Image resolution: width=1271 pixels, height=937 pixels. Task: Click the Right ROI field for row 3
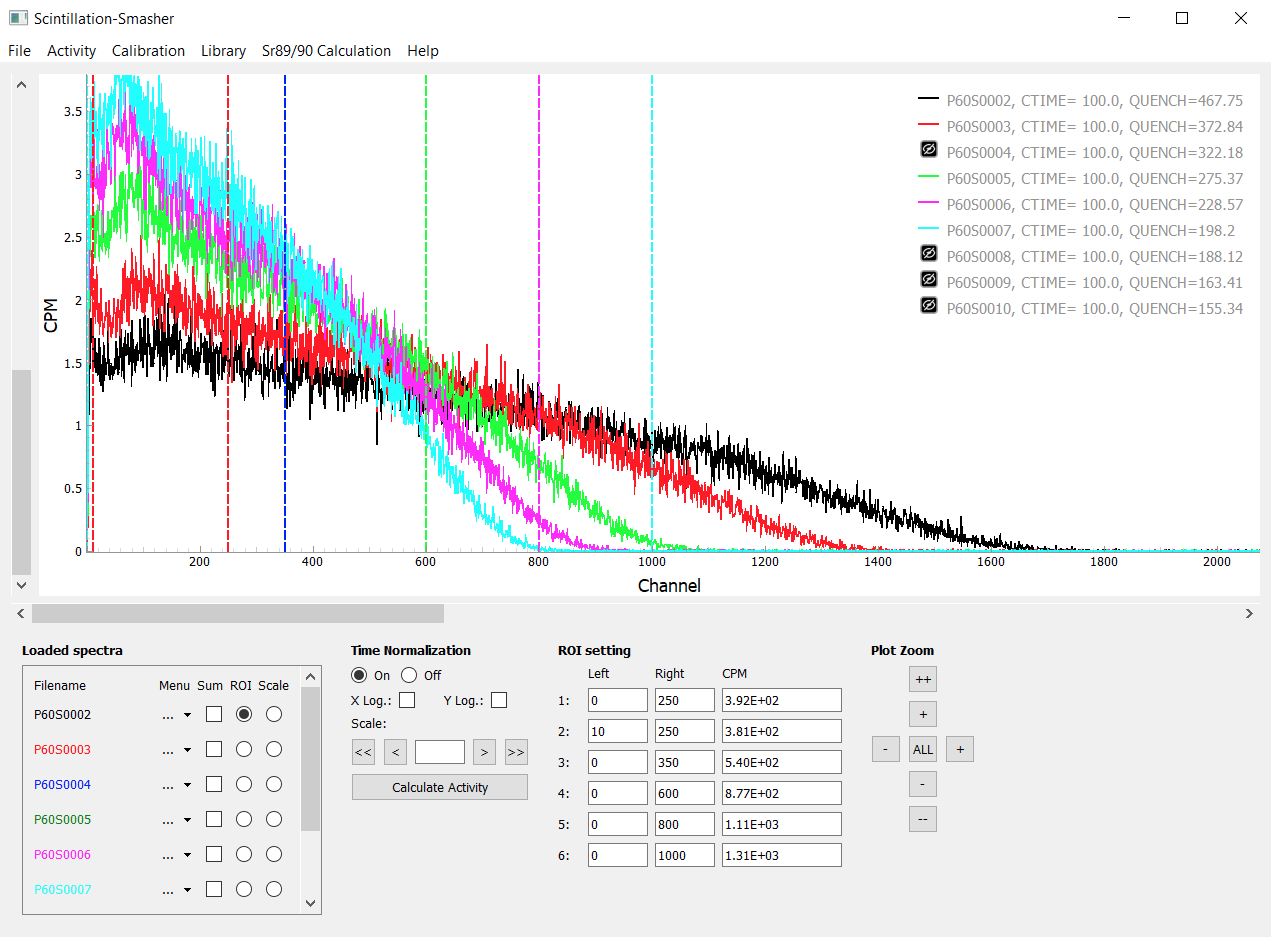coord(684,761)
